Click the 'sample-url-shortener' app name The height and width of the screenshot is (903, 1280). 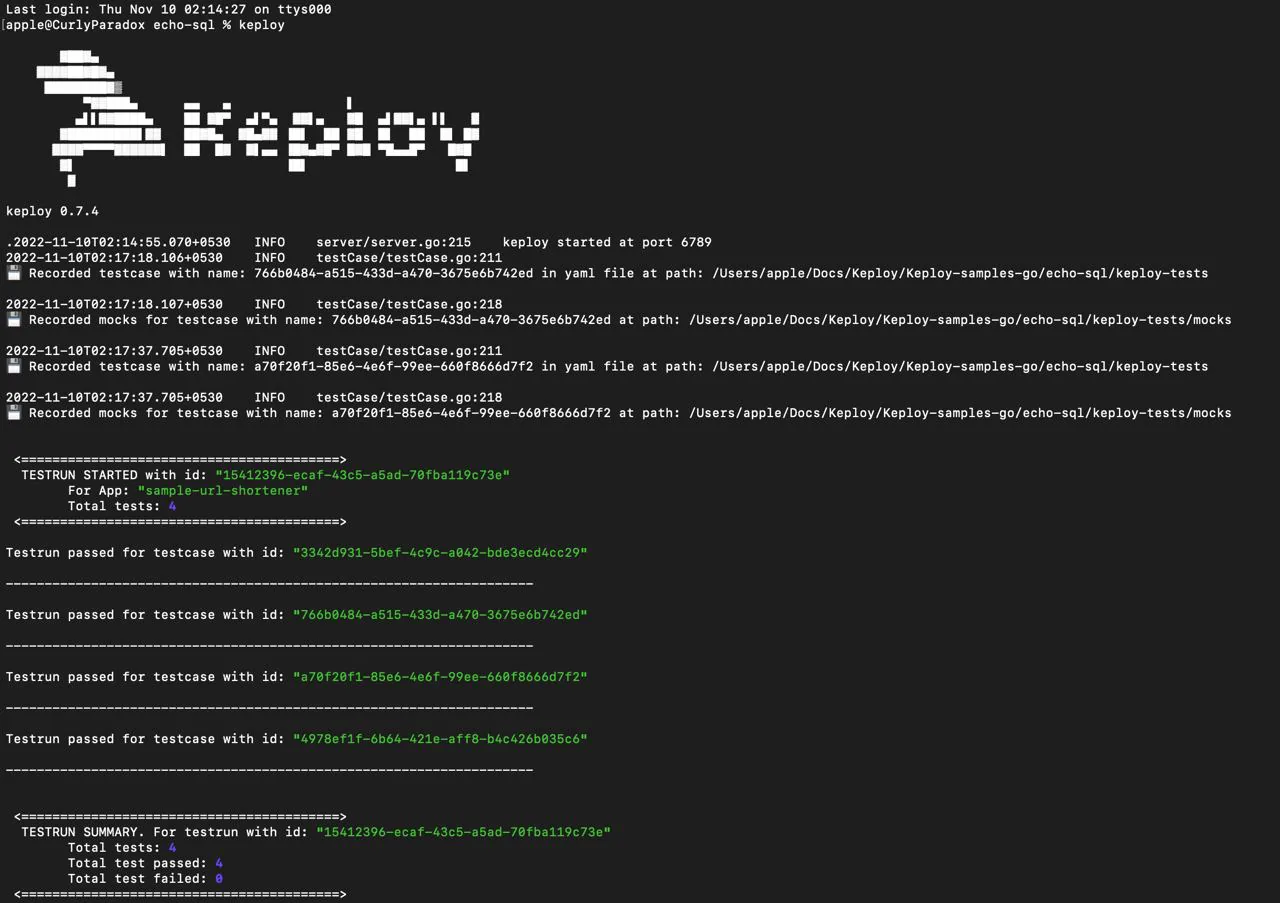[x=223, y=490]
